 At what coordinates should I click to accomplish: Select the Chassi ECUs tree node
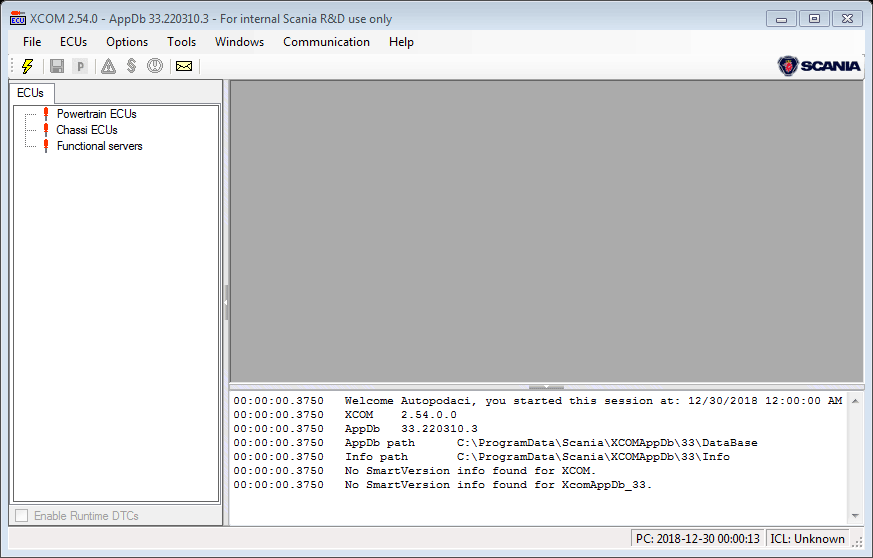pos(87,130)
